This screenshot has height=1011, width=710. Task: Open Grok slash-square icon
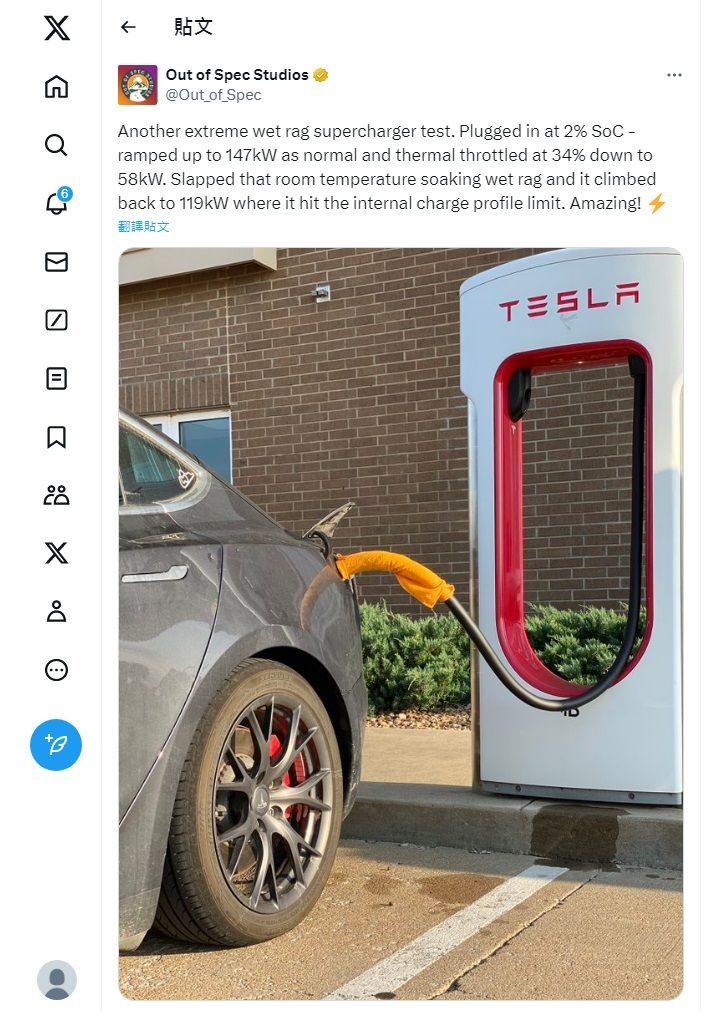pyautogui.click(x=56, y=320)
